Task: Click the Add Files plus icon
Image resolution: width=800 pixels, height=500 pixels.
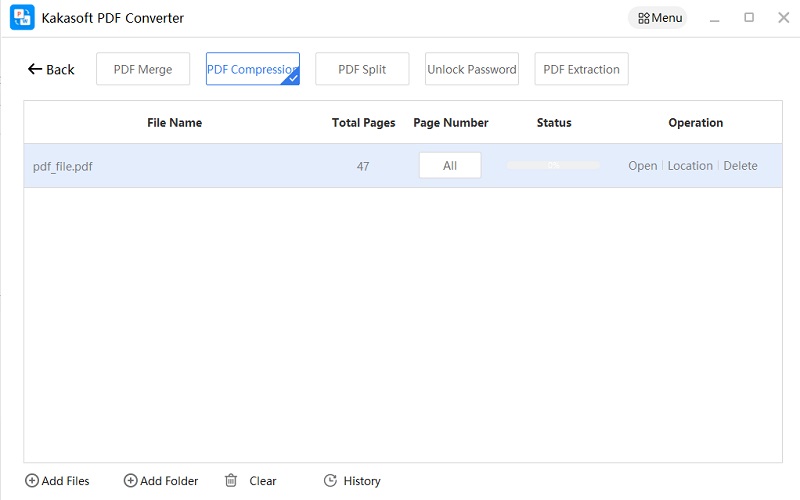Action: pos(32,481)
